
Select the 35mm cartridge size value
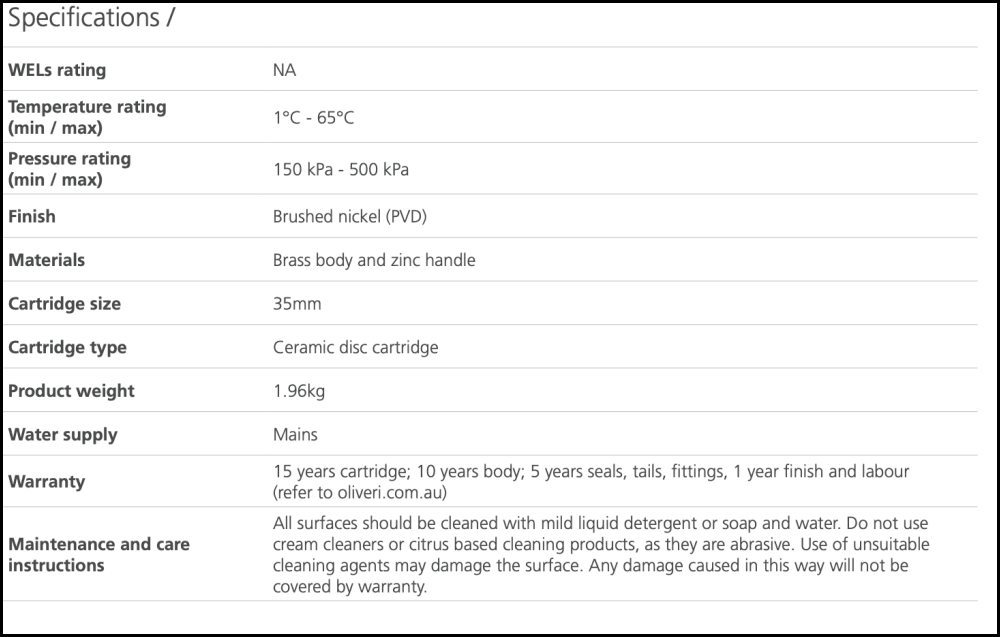coord(297,304)
